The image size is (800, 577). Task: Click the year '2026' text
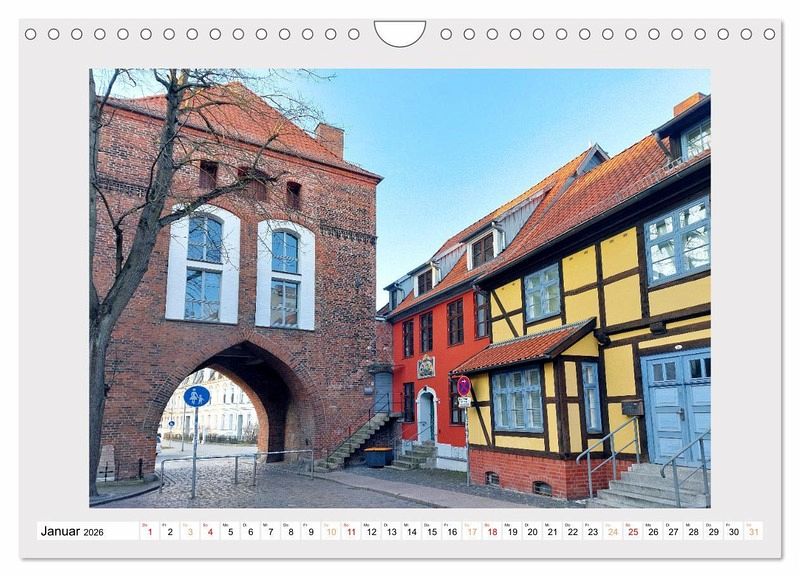pos(93,533)
